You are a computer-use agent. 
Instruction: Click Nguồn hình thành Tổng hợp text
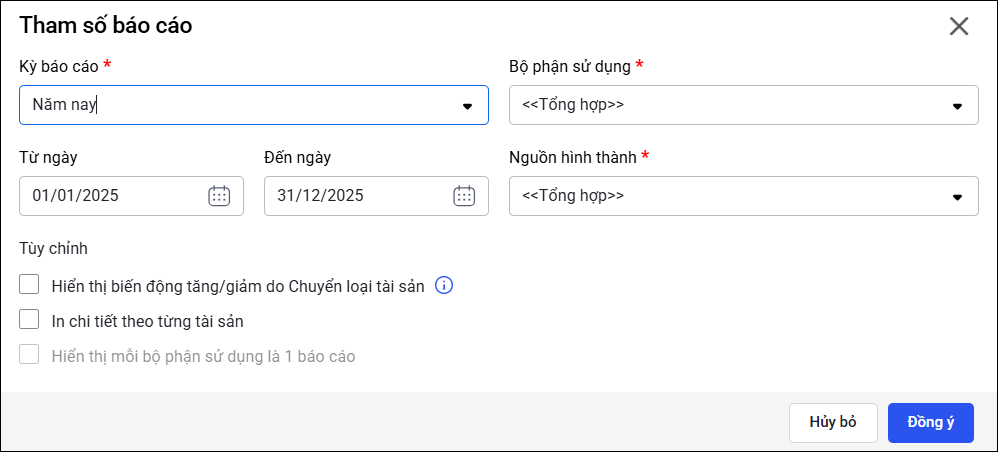[x=573, y=196]
